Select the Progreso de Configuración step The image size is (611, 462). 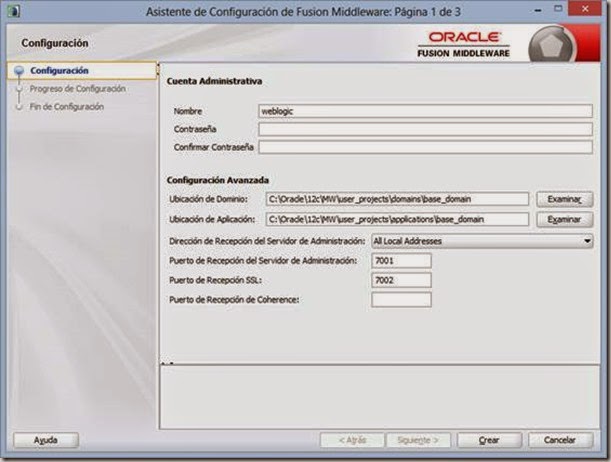click(x=78, y=89)
